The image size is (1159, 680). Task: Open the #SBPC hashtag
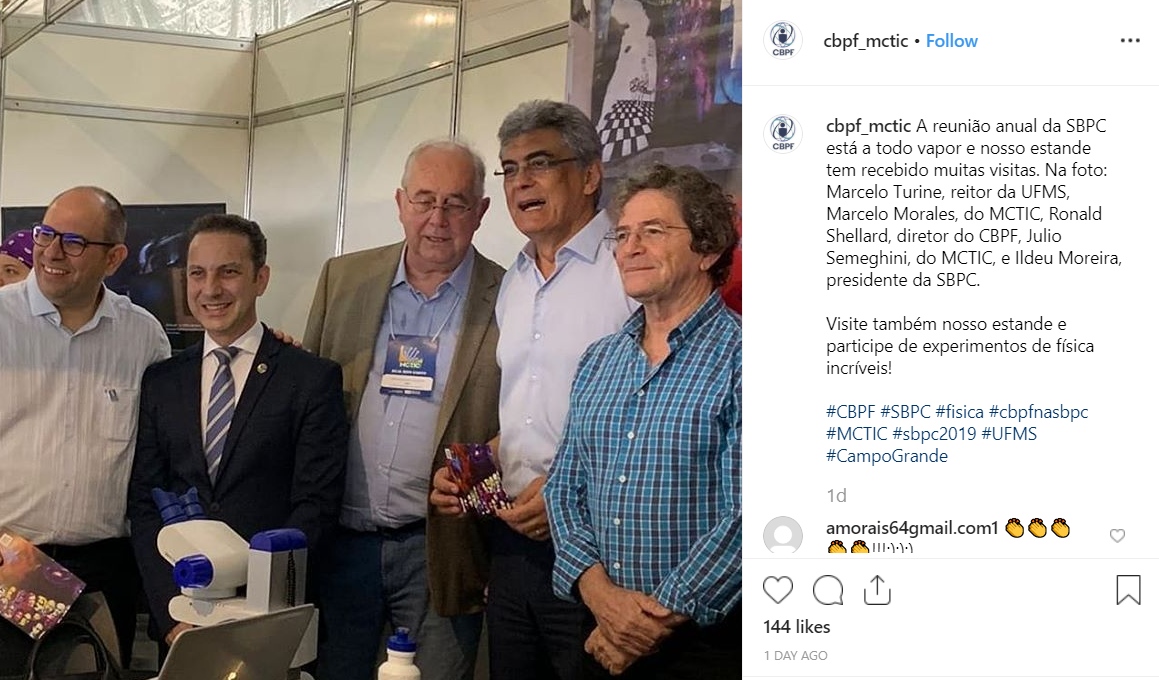(x=905, y=412)
